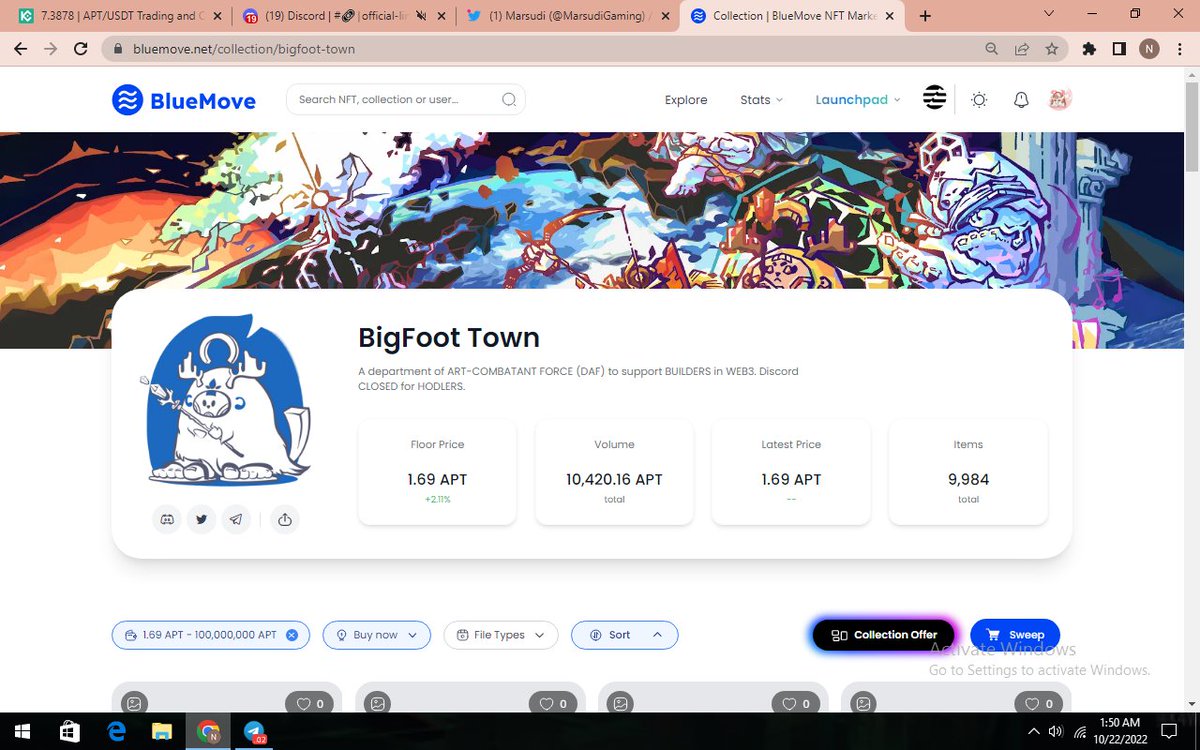This screenshot has width=1200, height=750.
Task: Click the share collection icon
Action: click(x=285, y=519)
